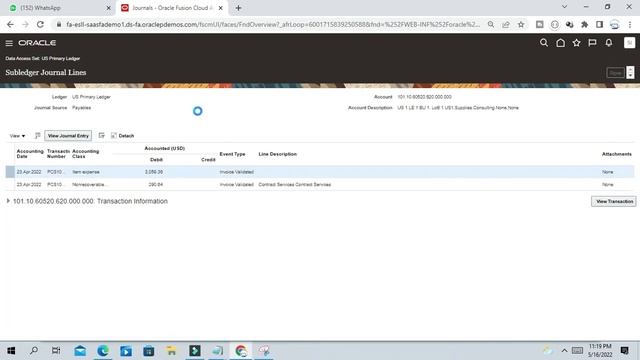
Task: Click Contract Services line description cell
Action: (295, 184)
